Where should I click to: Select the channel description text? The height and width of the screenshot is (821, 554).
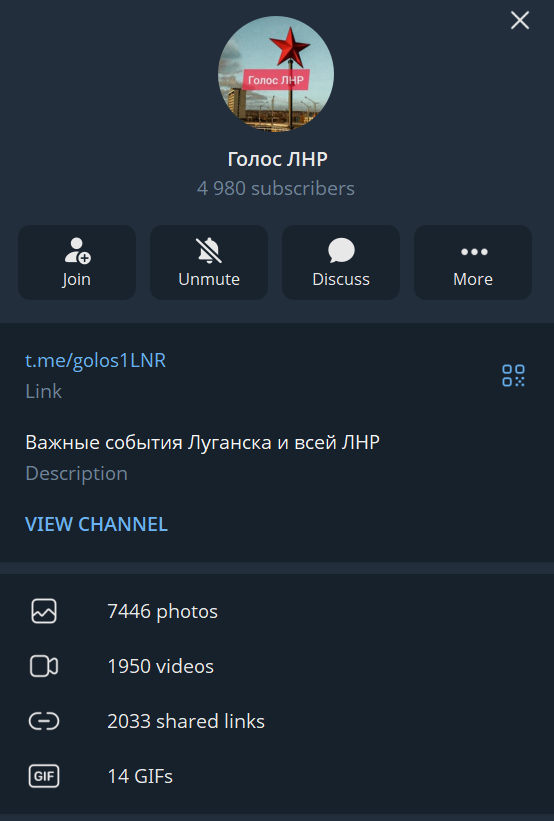click(x=202, y=442)
